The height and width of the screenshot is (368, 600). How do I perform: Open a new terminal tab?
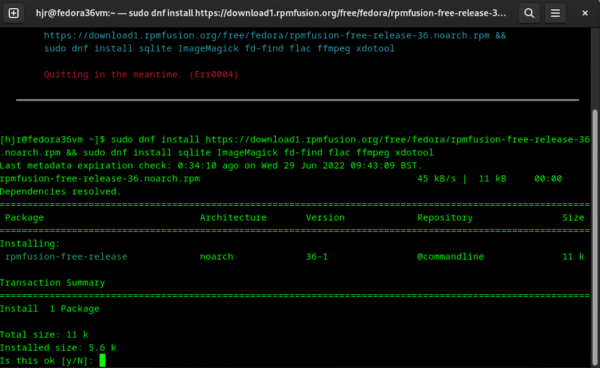pos(13,13)
